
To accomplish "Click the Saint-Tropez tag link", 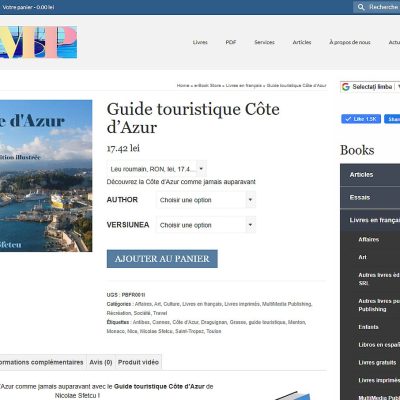I will 189,331.
